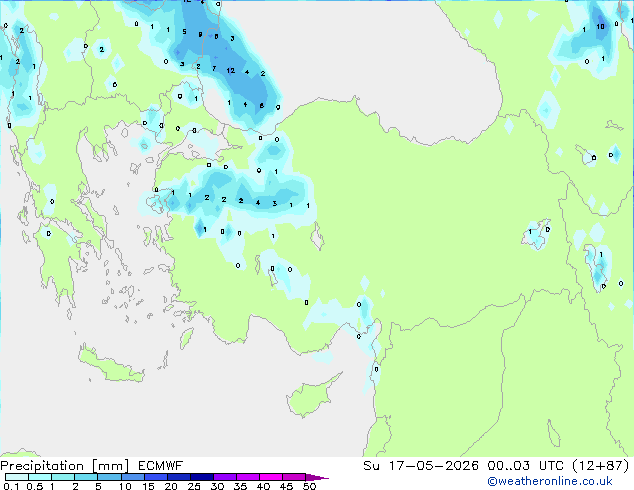Click the legend's purple arrow tip at 50
Screen dimensions: 634x490
(317, 477)
